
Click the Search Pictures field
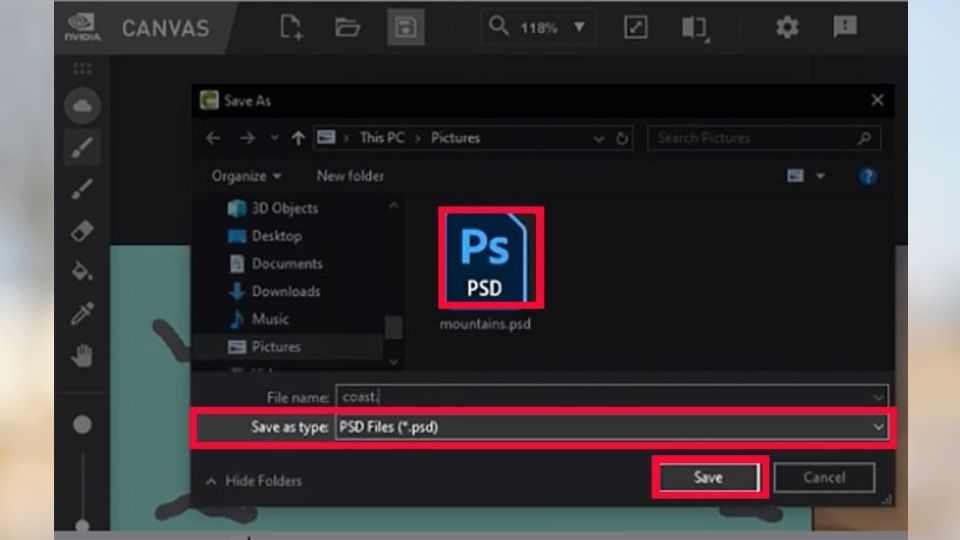(764, 138)
